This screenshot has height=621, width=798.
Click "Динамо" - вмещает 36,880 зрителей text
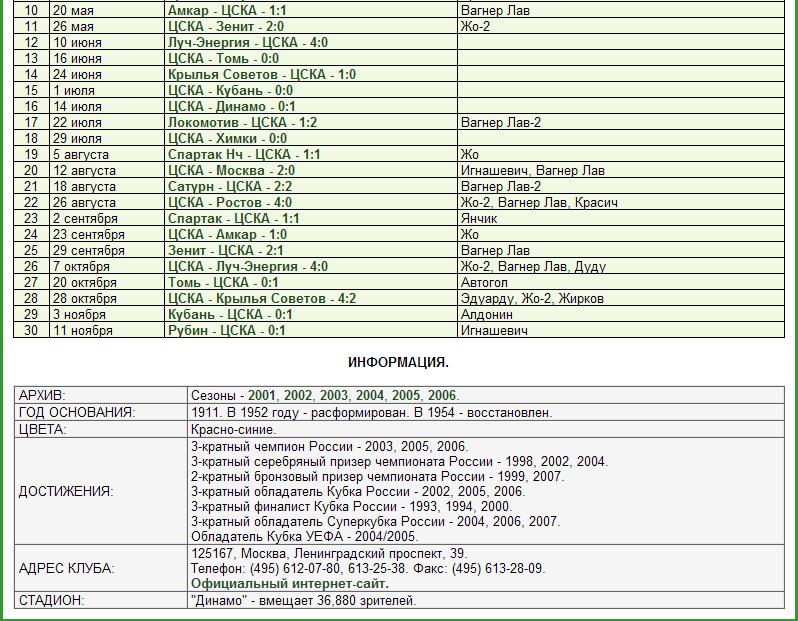pyautogui.click(x=304, y=601)
